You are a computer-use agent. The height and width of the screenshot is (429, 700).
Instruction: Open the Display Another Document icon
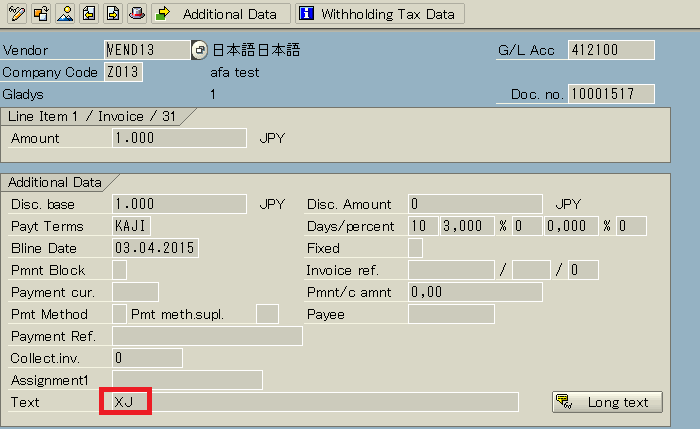coord(41,13)
